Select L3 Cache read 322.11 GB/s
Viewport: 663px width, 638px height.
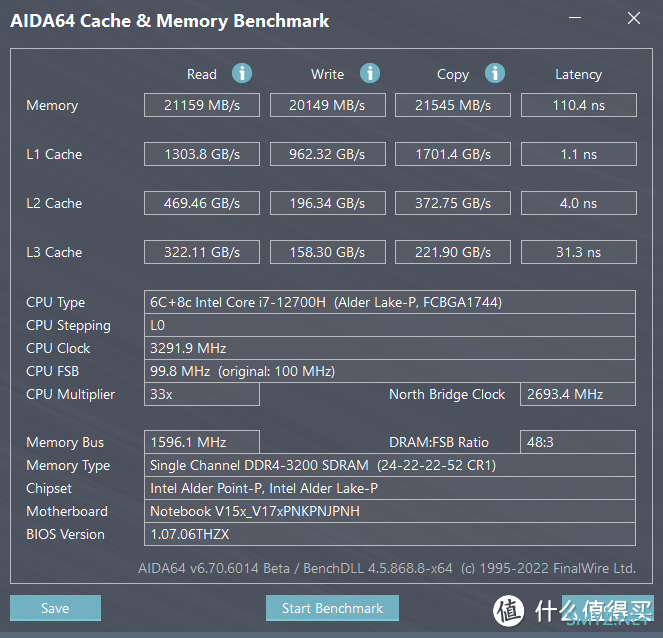pyautogui.click(x=202, y=252)
